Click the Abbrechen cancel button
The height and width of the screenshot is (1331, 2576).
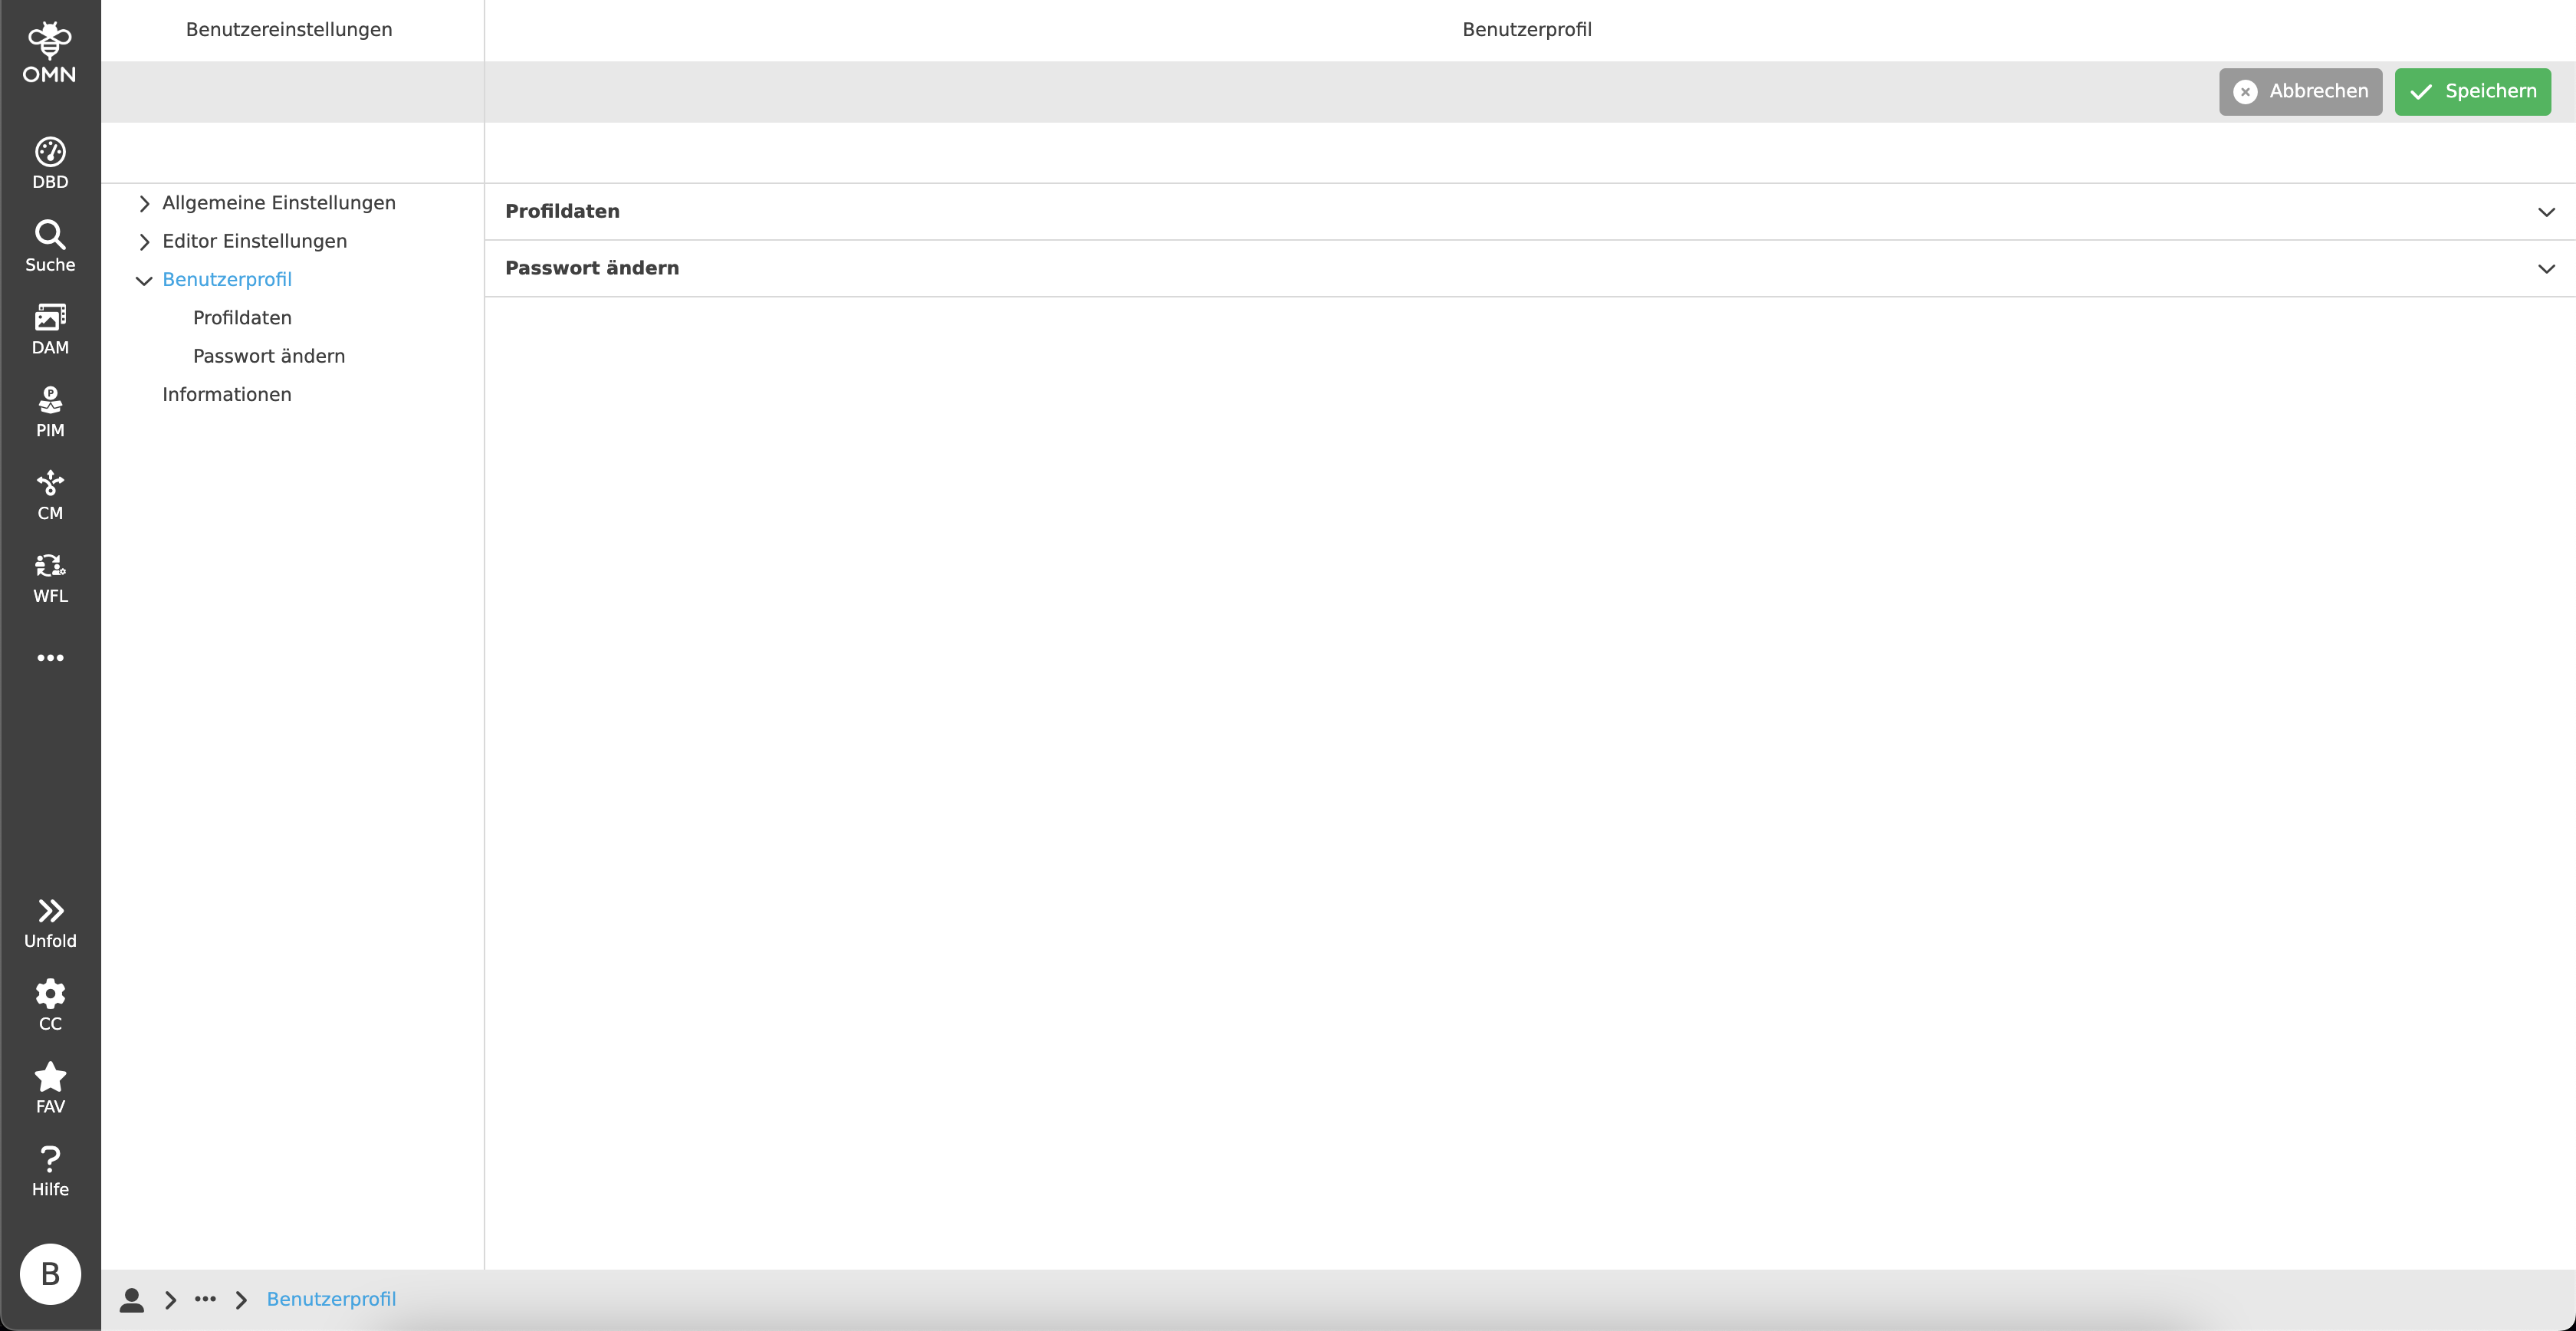tap(2300, 92)
